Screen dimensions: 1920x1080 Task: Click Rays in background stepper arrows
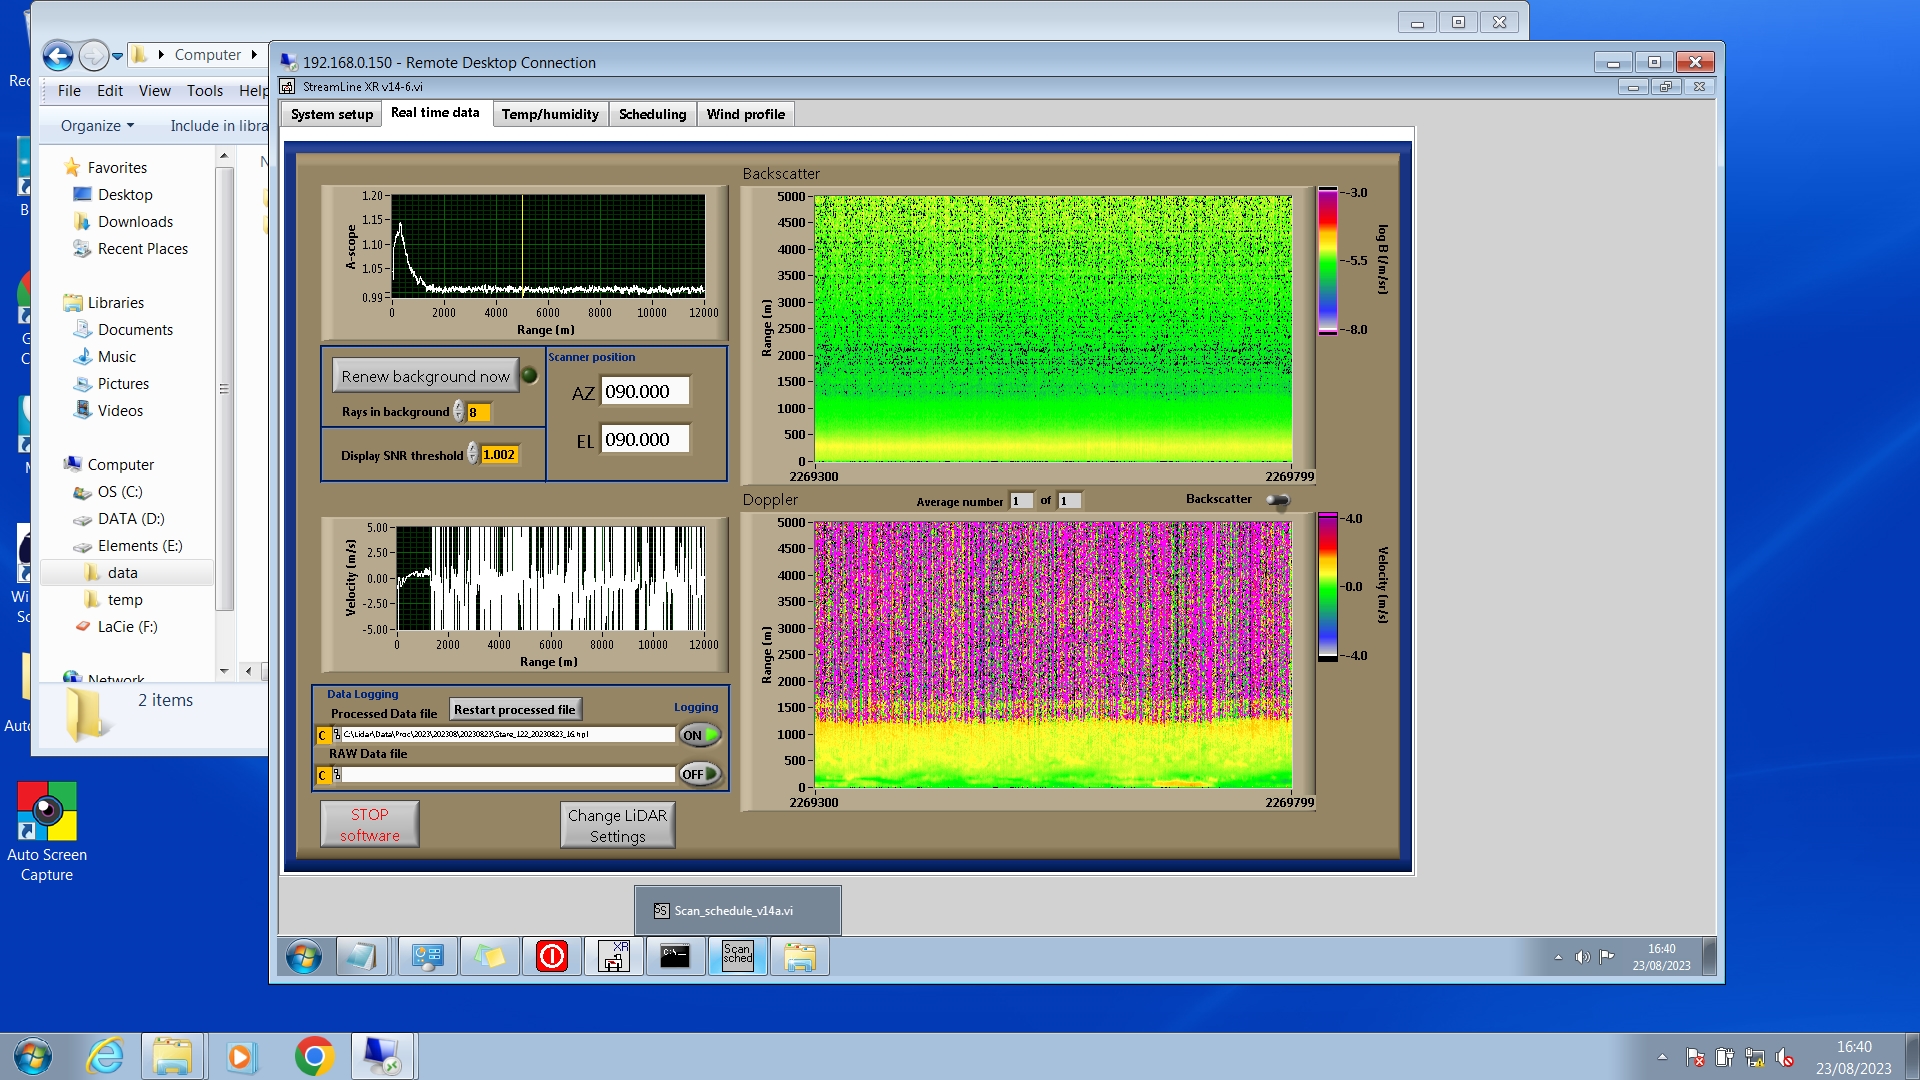(459, 412)
